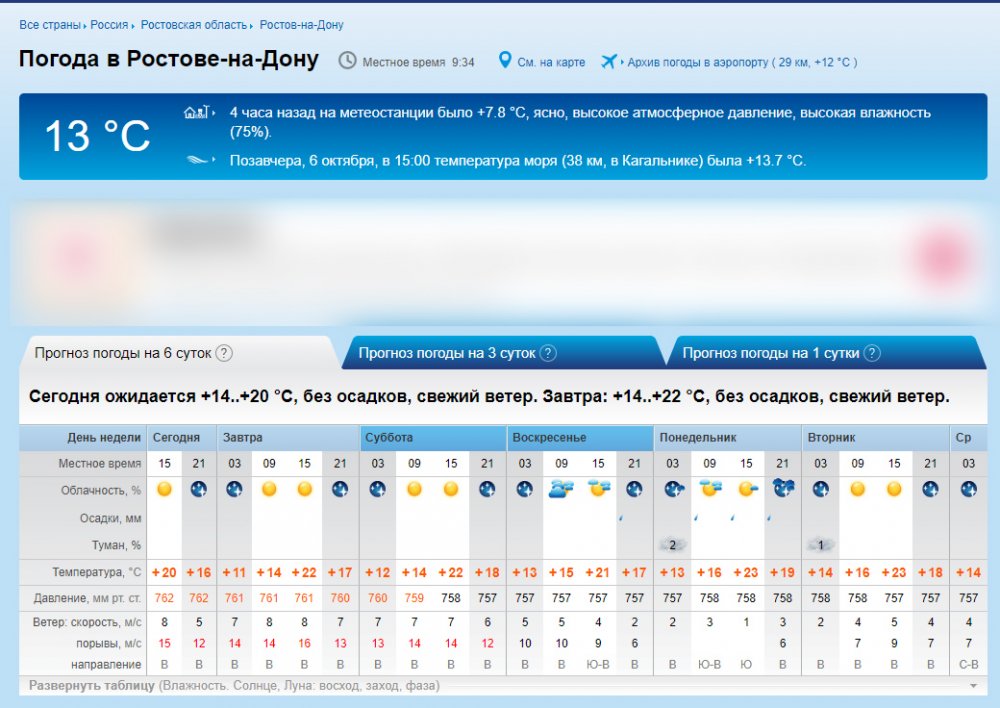Image resolution: width=1000 pixels, height=708 pixels.
Task: Open the 'Все страны' breadcrumb link
Action: tap(50, 25)
